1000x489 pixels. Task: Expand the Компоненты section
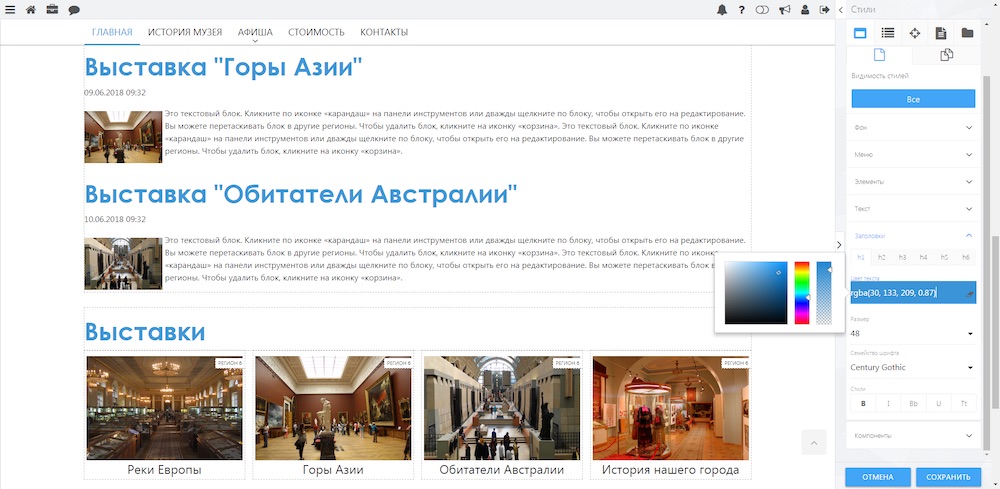pyautogui.click(x=913, y=435)
